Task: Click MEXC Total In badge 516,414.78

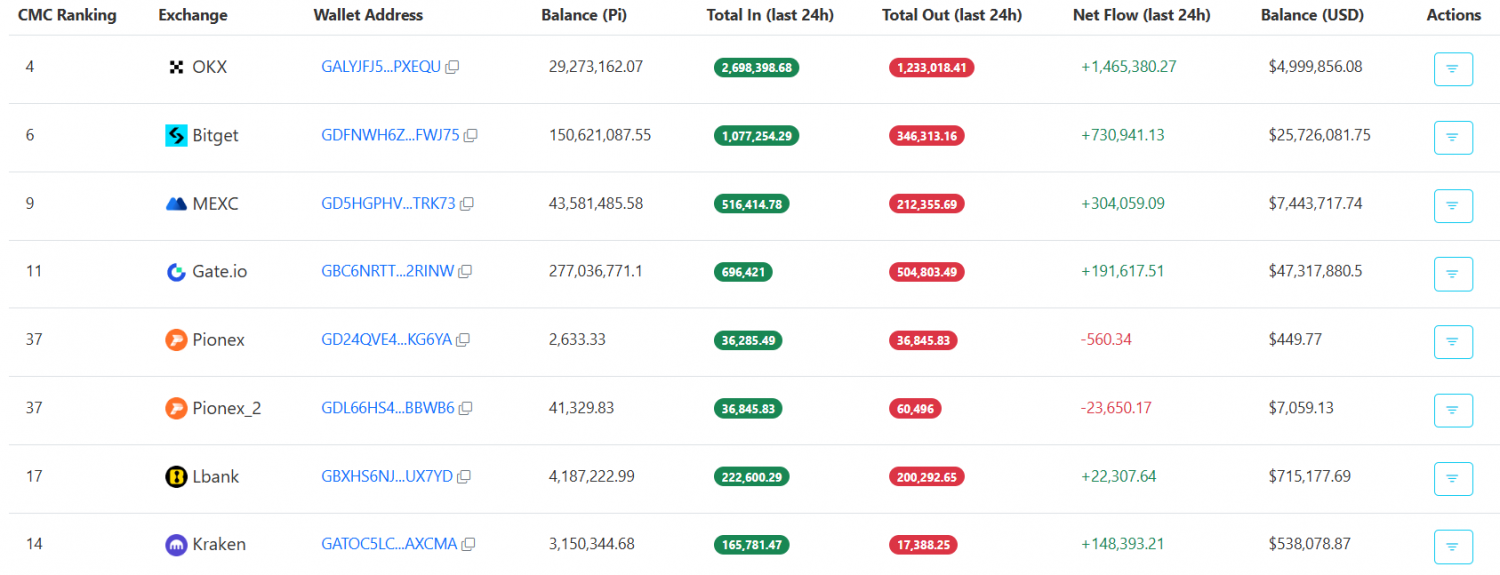Action: [x=751, y=204]
